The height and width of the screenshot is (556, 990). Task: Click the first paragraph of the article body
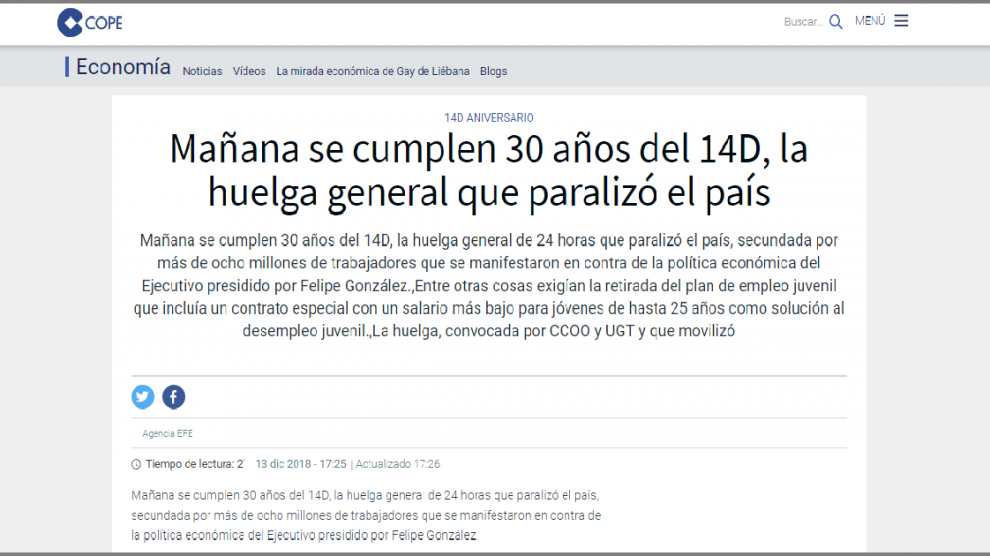pyautogui.click(x=366, y=515)
